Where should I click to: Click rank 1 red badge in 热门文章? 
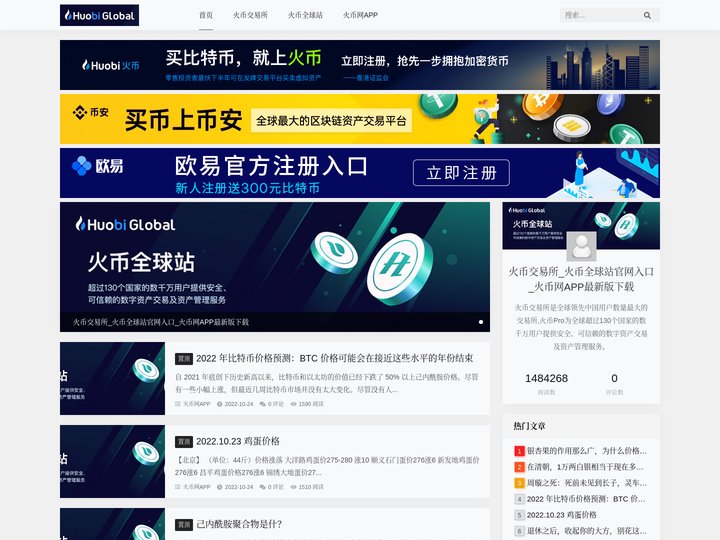[519, 451]
